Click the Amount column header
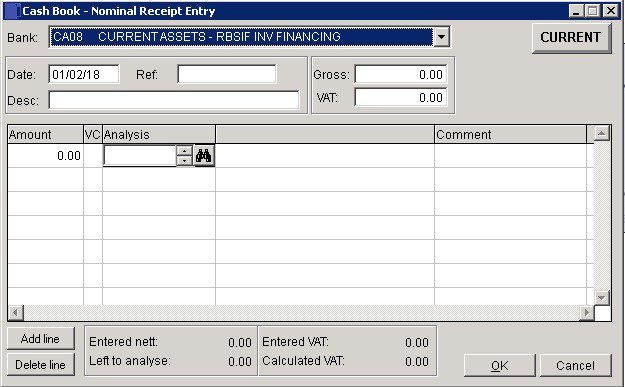 point(45,135)
